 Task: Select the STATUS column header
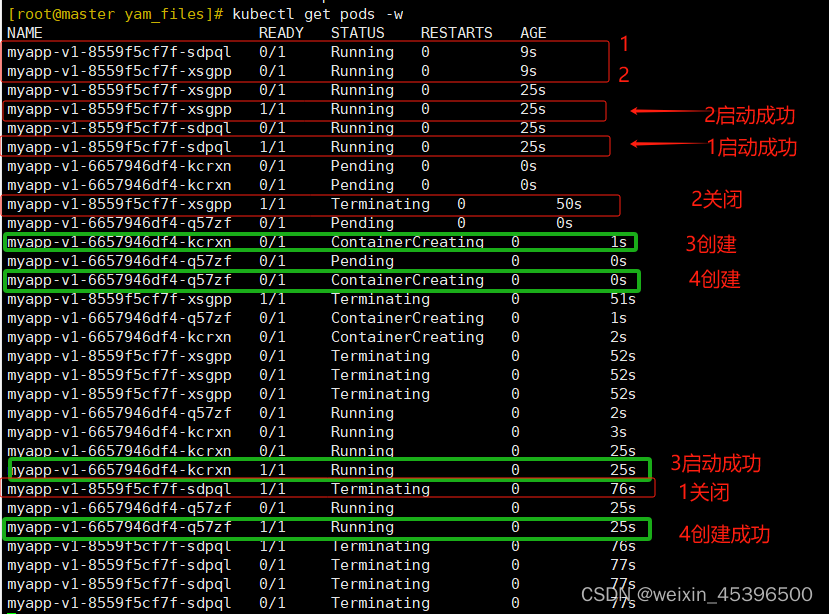tap(357, 32)
